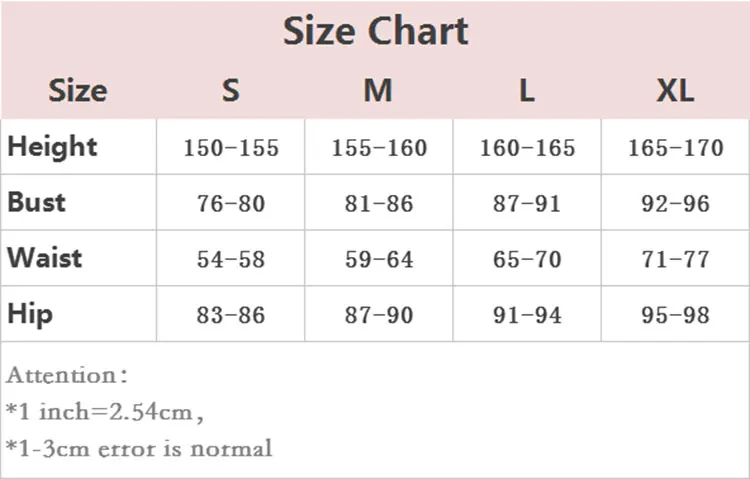Click the 92-96 bust cell
This screenshot has height=479, width=750.
click(675, 203)
